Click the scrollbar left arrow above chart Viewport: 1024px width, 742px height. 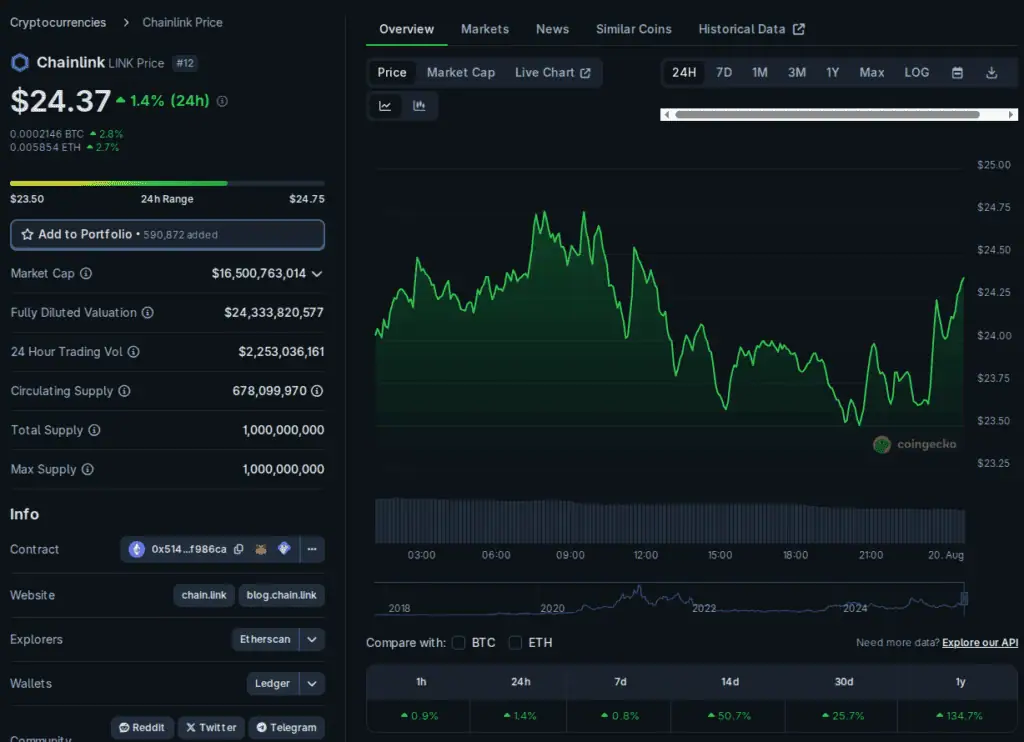666,114
